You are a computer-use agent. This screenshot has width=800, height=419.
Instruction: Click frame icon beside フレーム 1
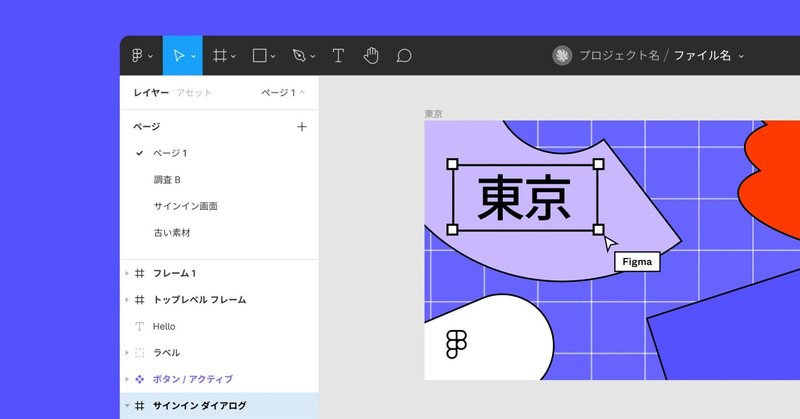coord(139,274)
